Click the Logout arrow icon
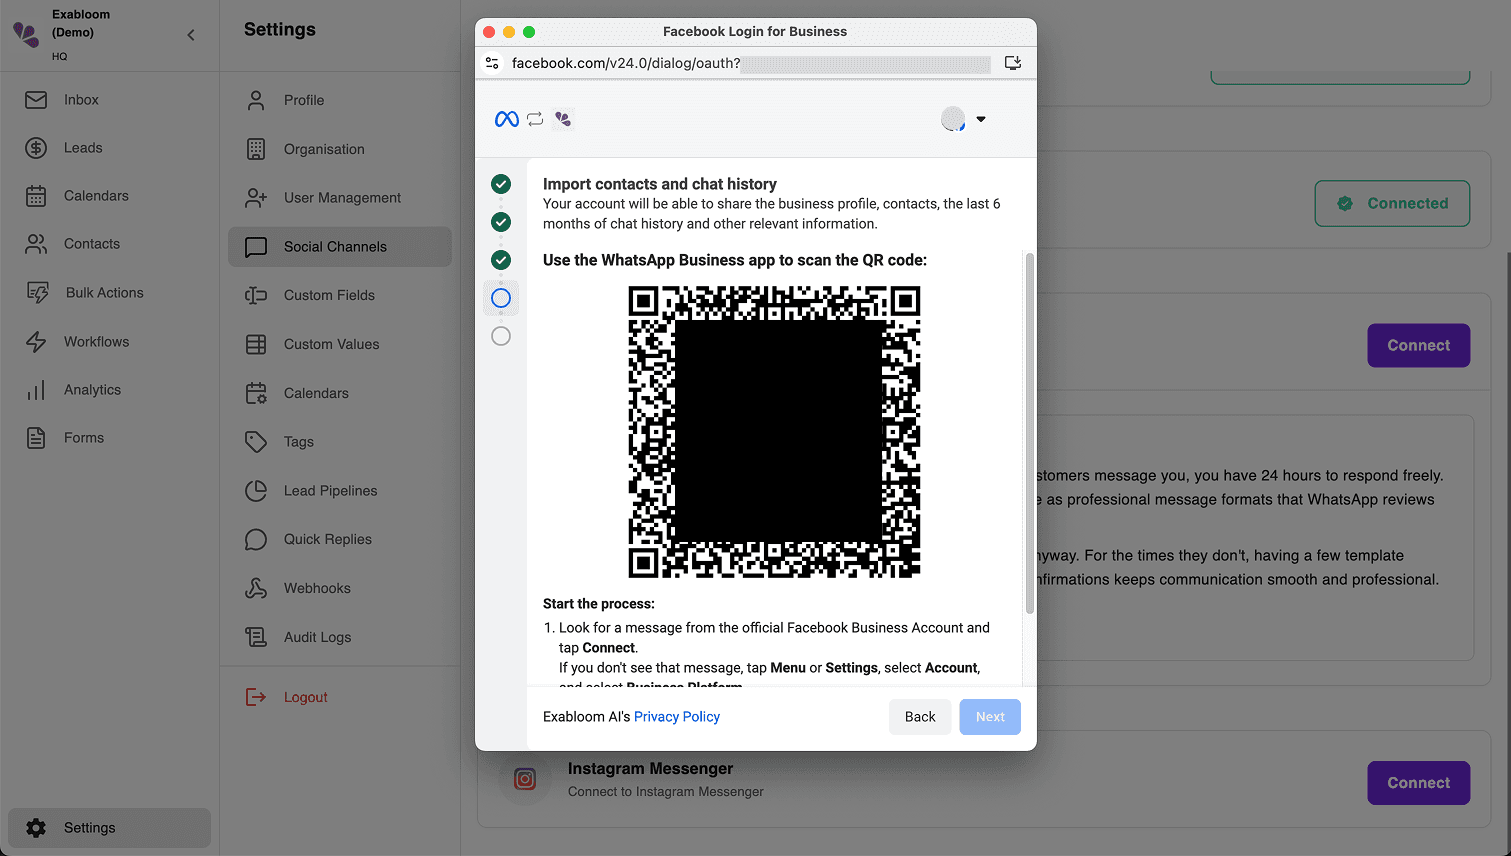Viewport: 1511px width, 856px height. [256, 697]
